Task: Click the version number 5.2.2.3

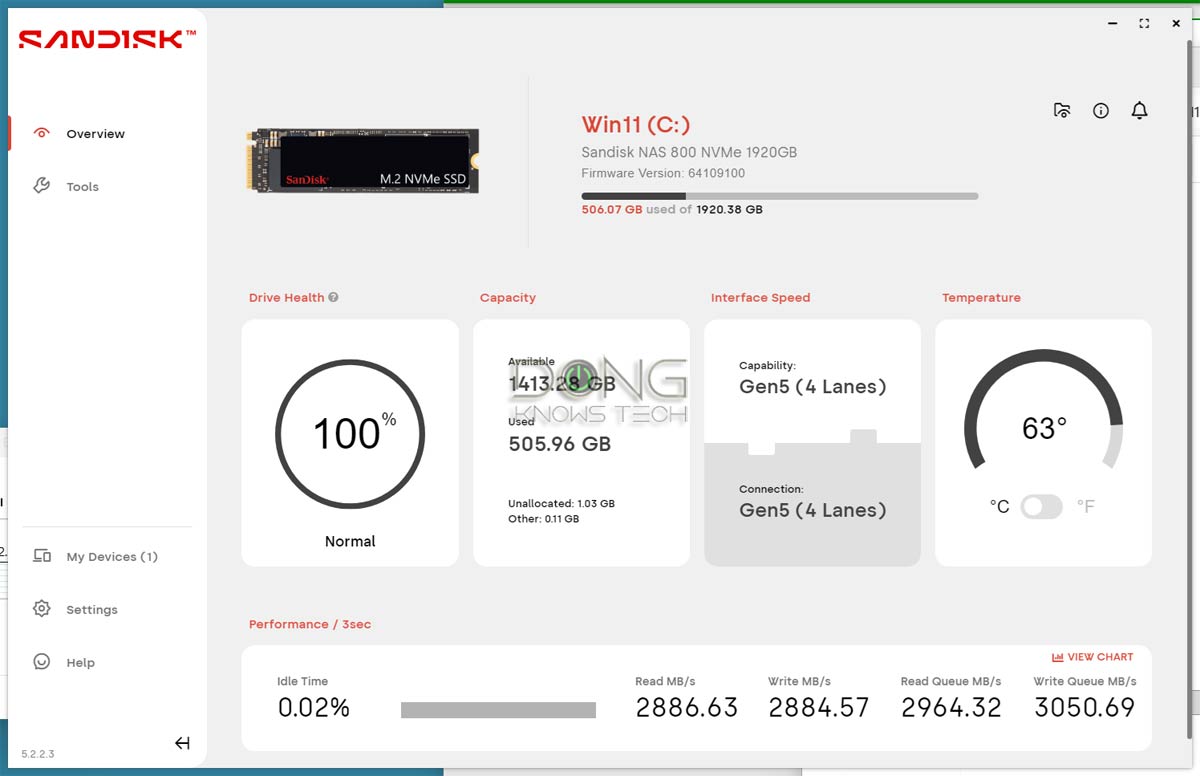Action: coord(38,754)
